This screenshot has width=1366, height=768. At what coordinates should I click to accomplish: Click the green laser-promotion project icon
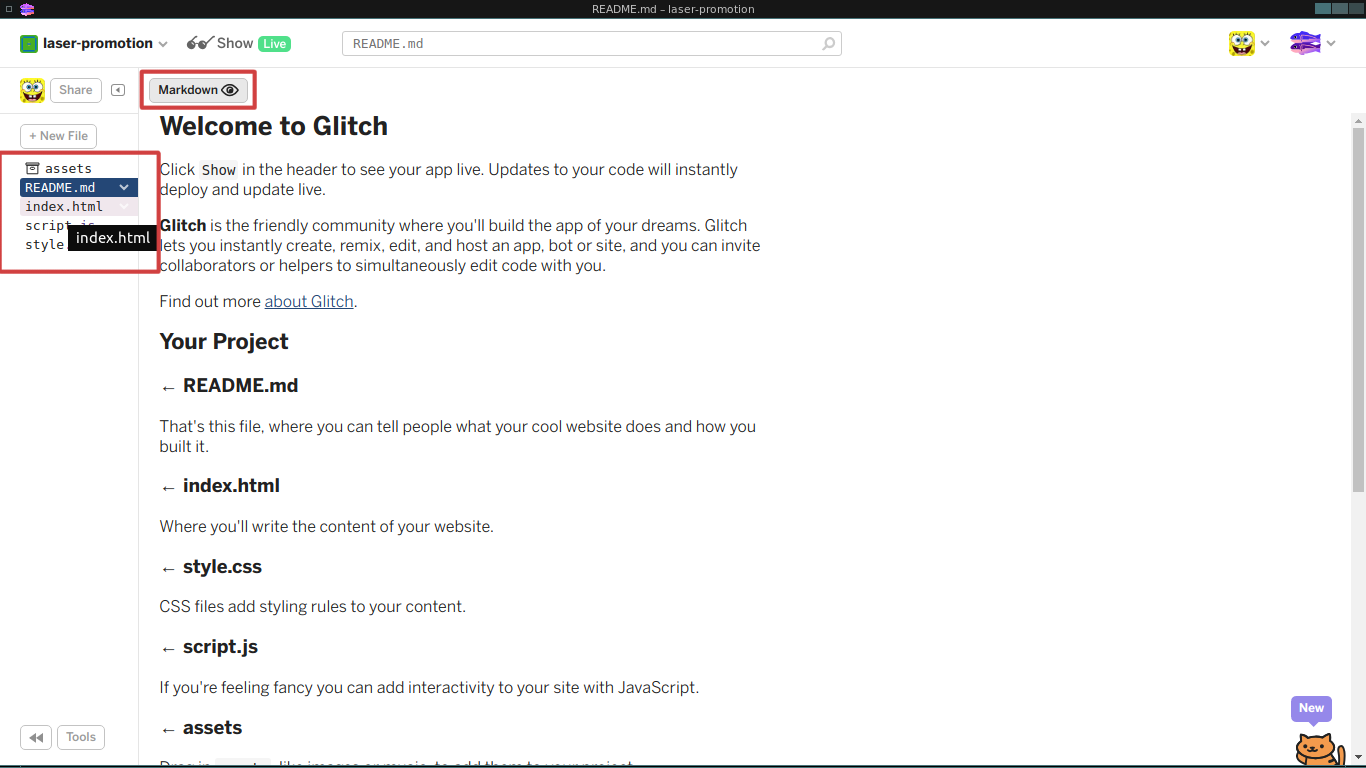29,44
